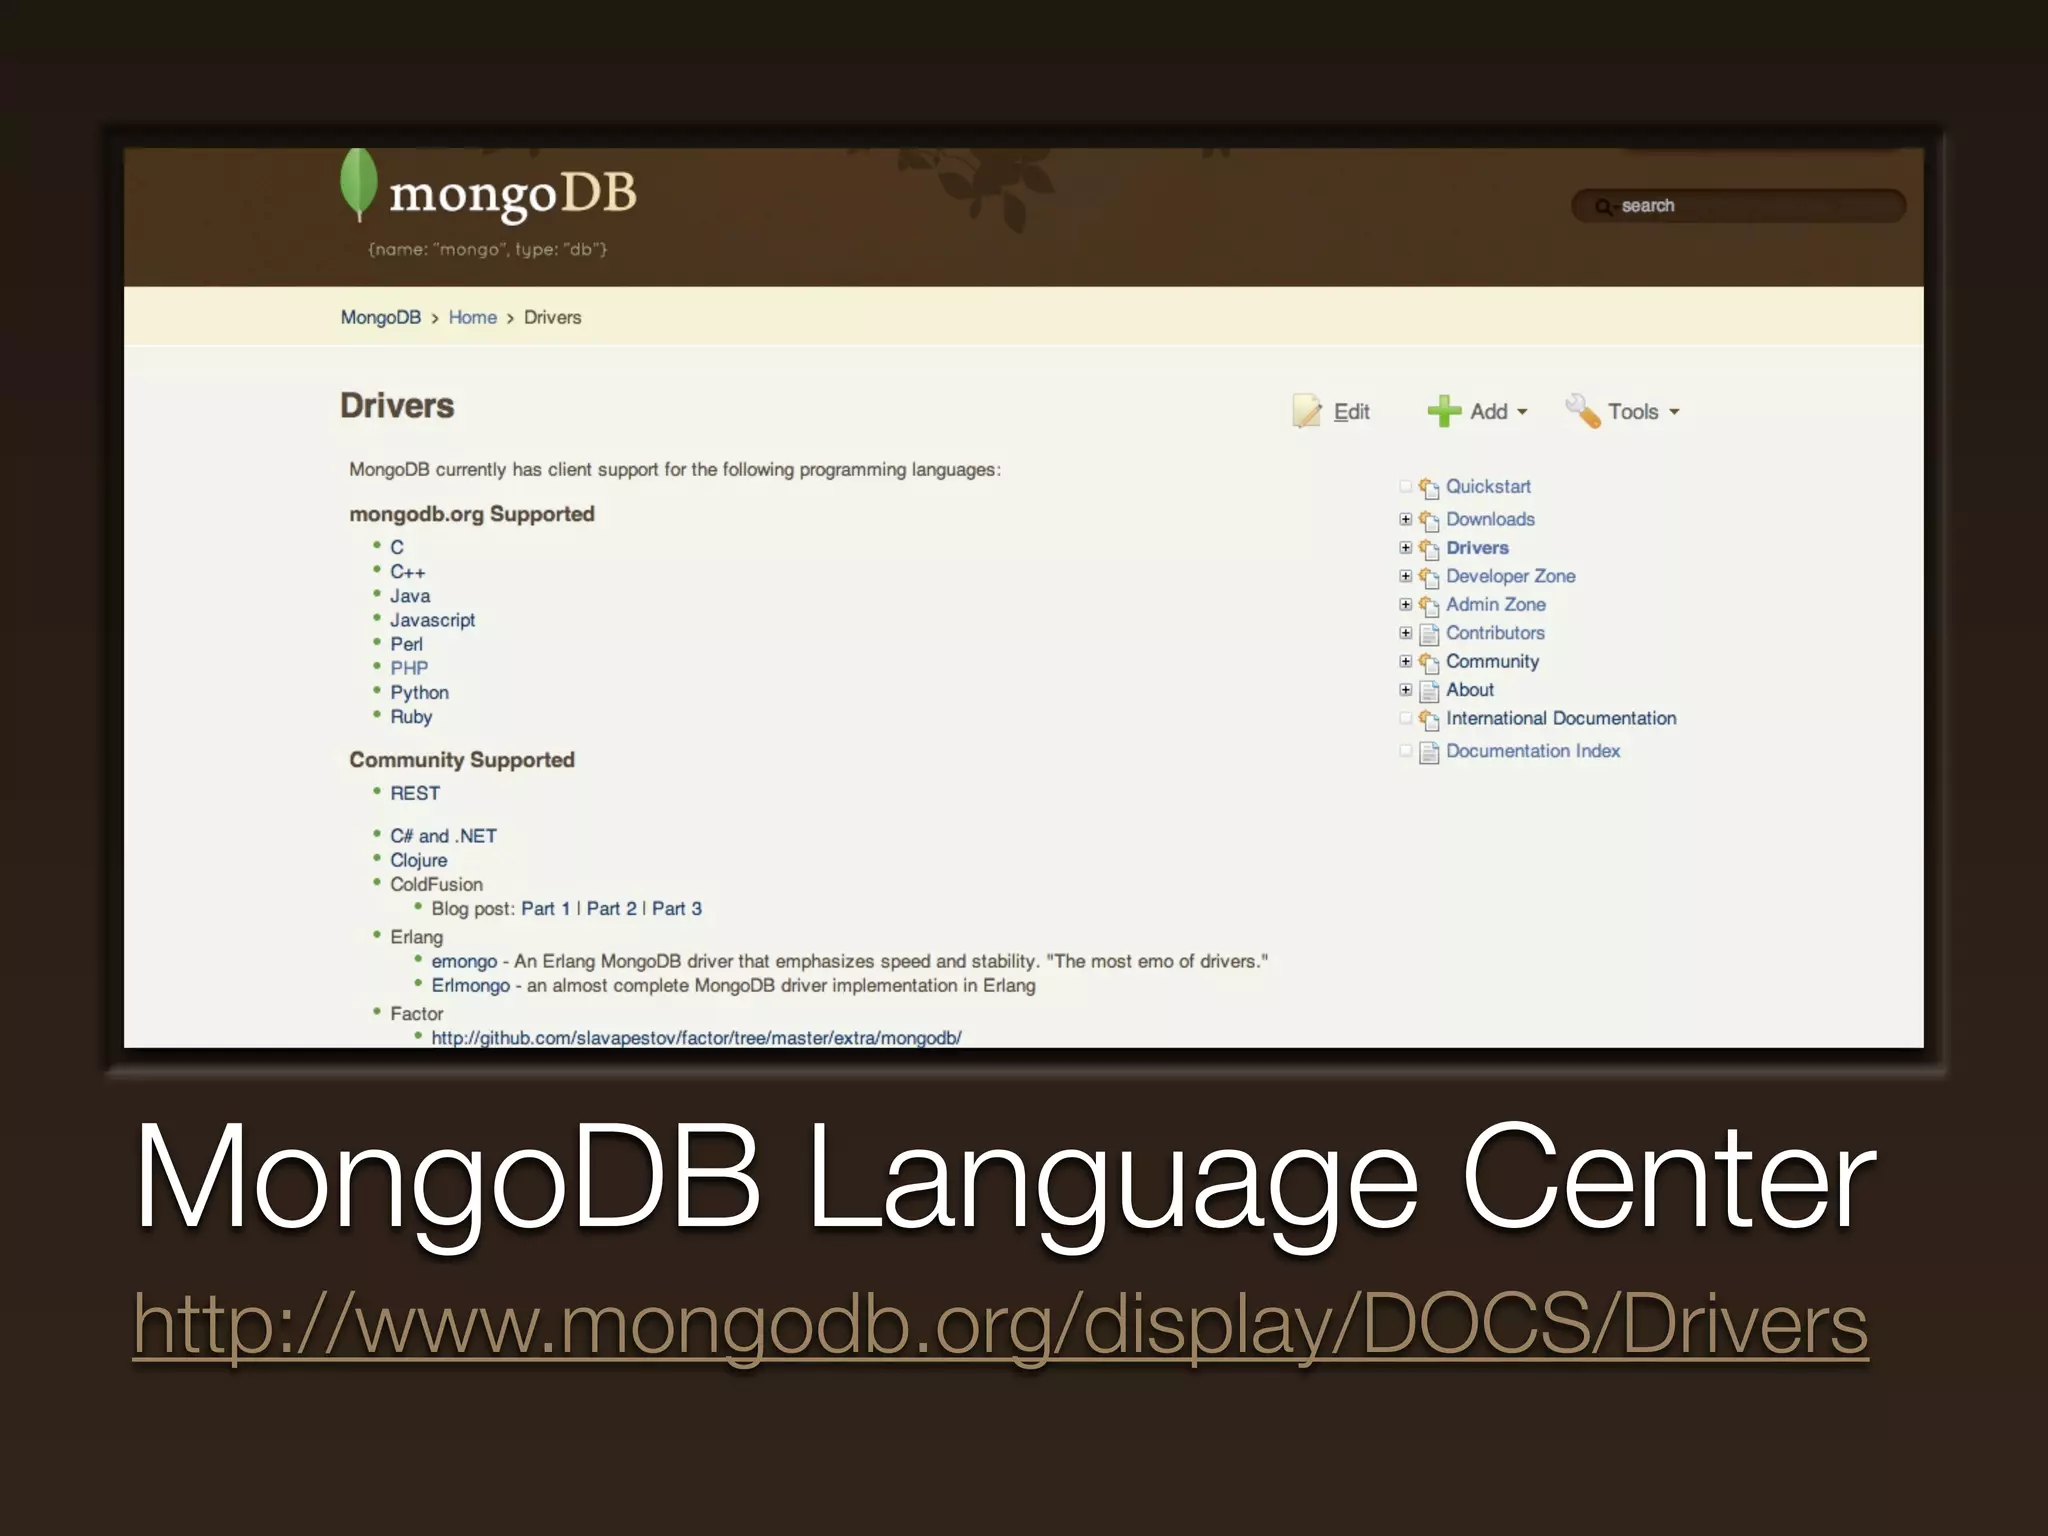Viewport: 2048px width, 1536px height.
Task: Expand the Drivers tree node
Action: pos(1405,548)
